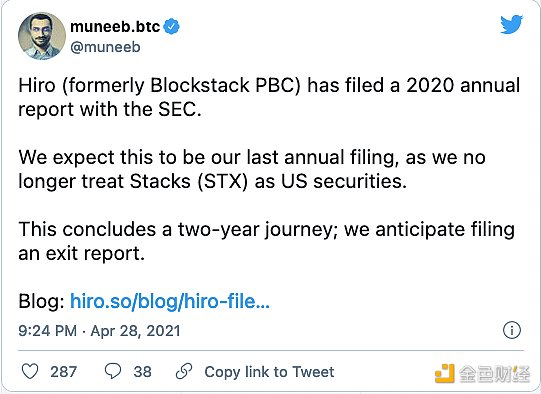
Task: Like the tweet with the heart icon
Action: pyautogui.click(x=30, y=372)
